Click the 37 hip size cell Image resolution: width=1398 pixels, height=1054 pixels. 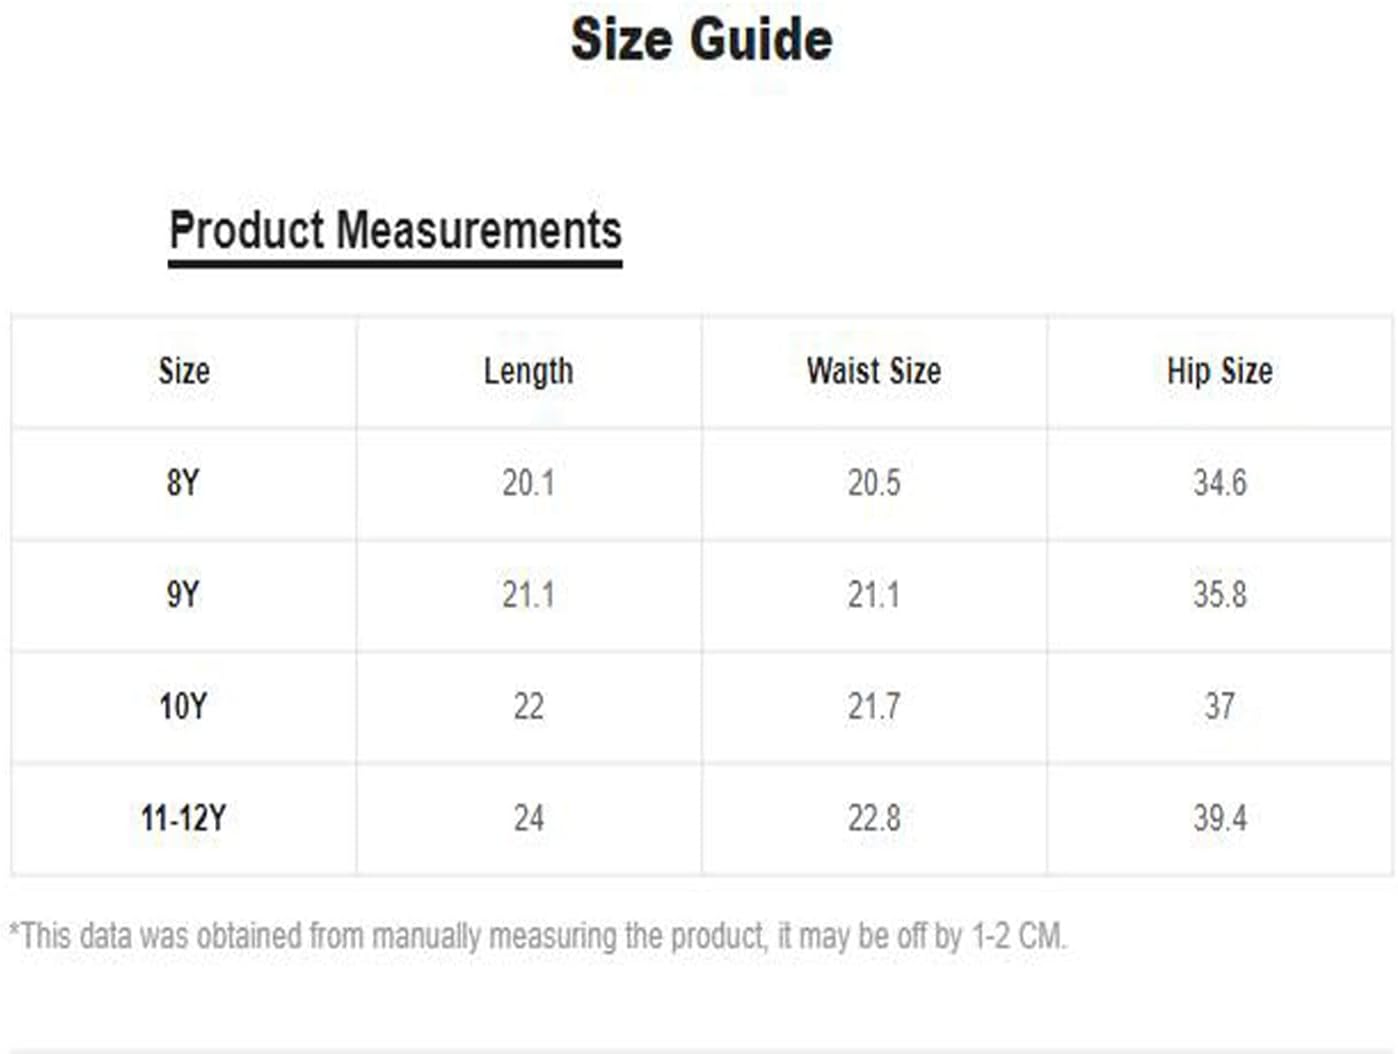coord(1220,707)
